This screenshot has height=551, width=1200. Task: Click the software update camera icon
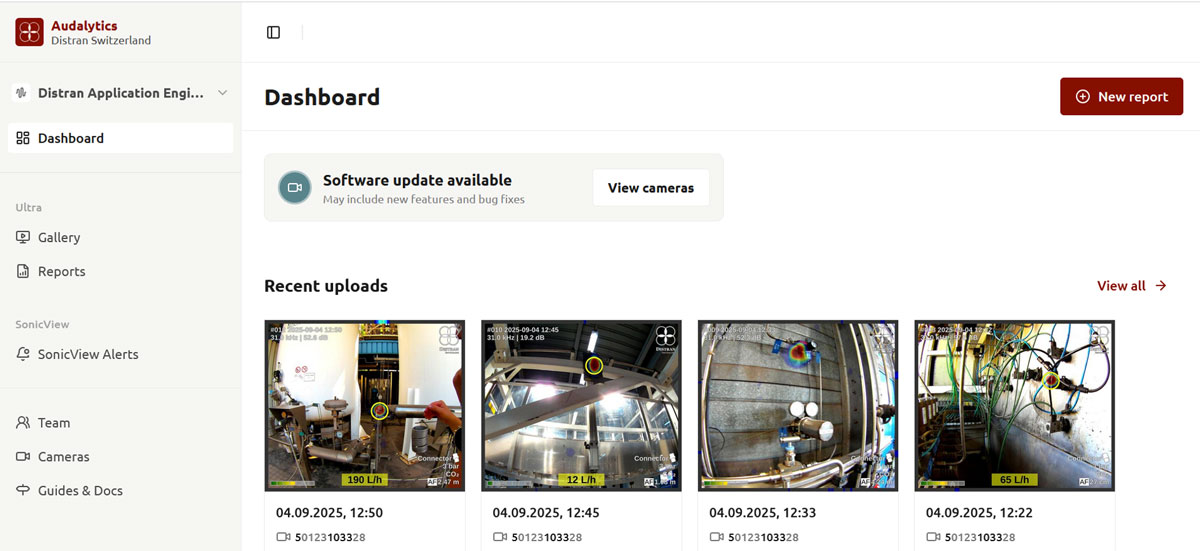point(294,187)
